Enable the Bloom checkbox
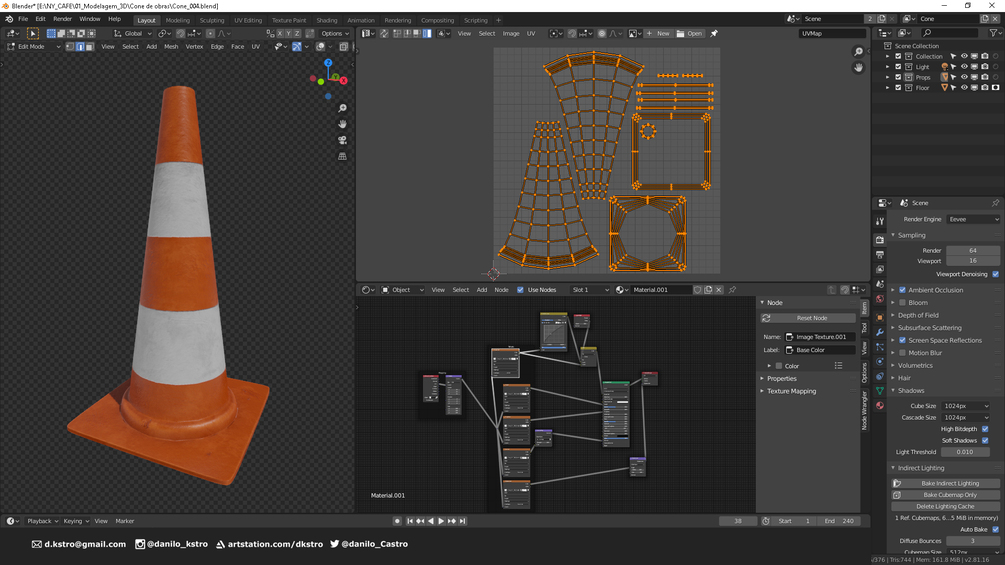1005x565 pixels. (x=902, y=302)
